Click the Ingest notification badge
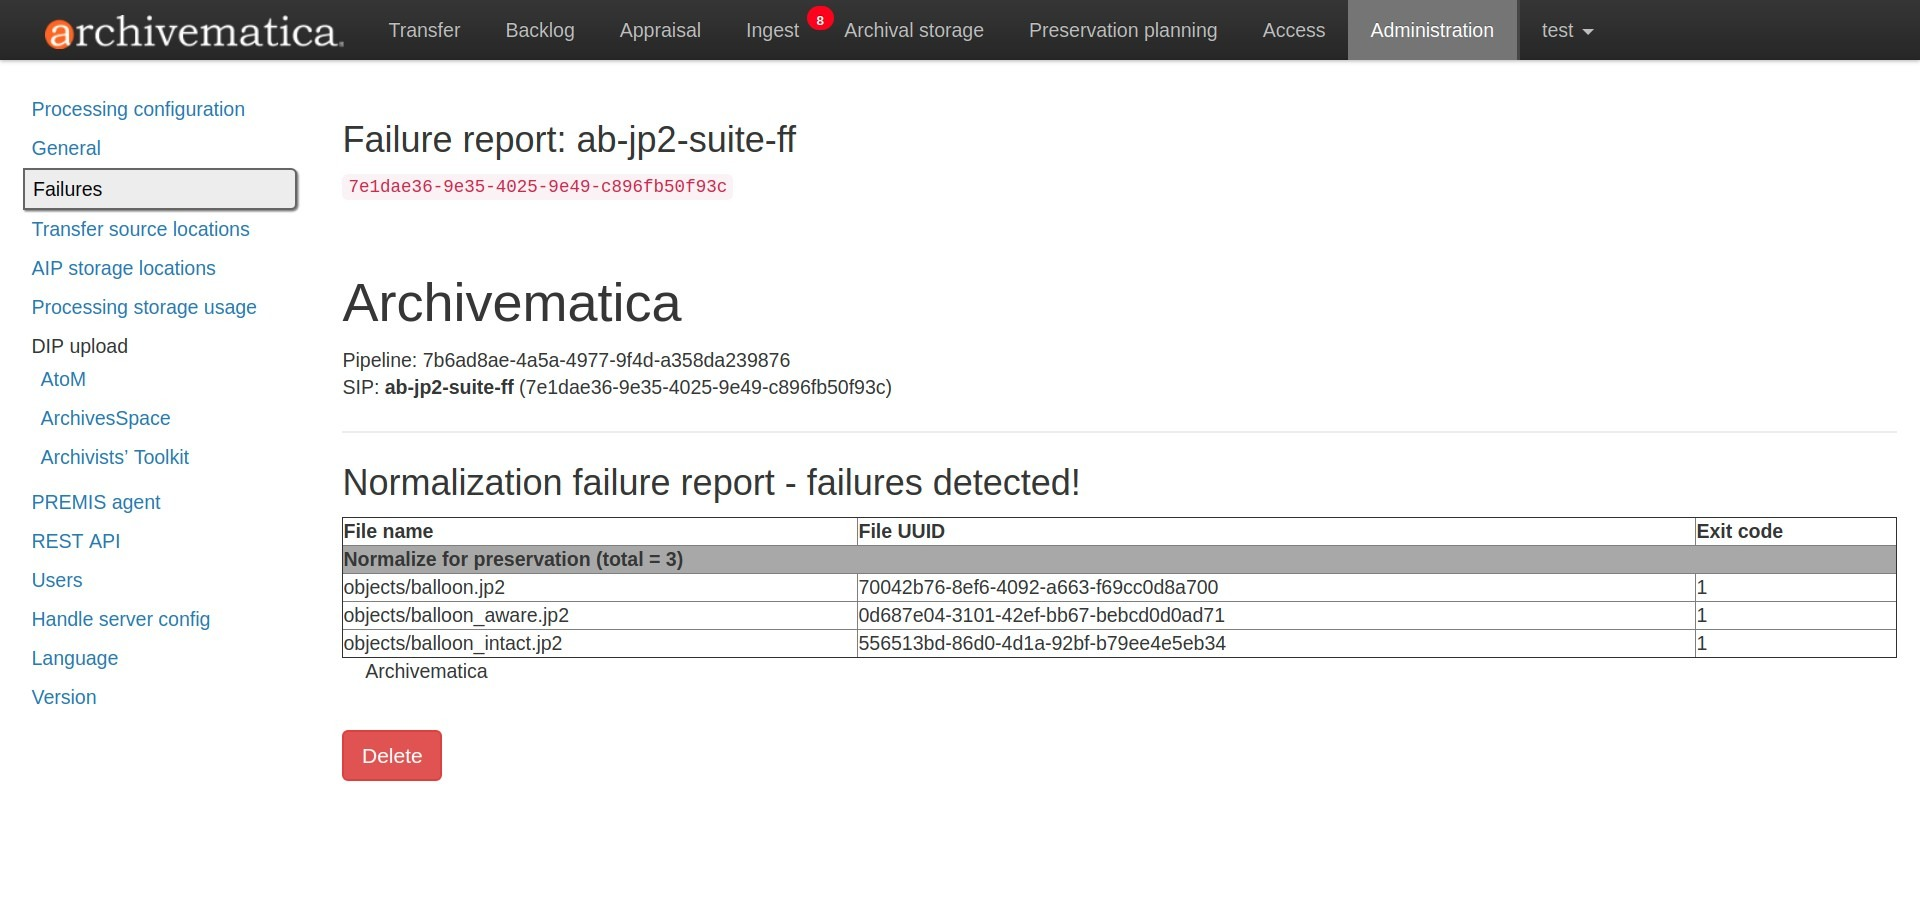 (x=820, y=18)
